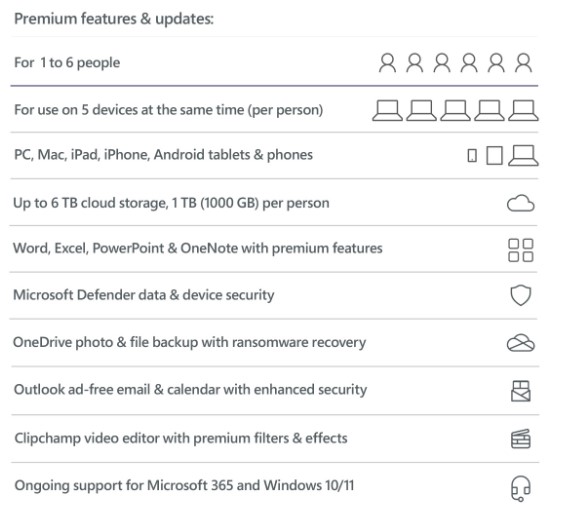Click the Outlook envelope icon
The width and height of the screenshot is (565, 524).
[521, 391]
